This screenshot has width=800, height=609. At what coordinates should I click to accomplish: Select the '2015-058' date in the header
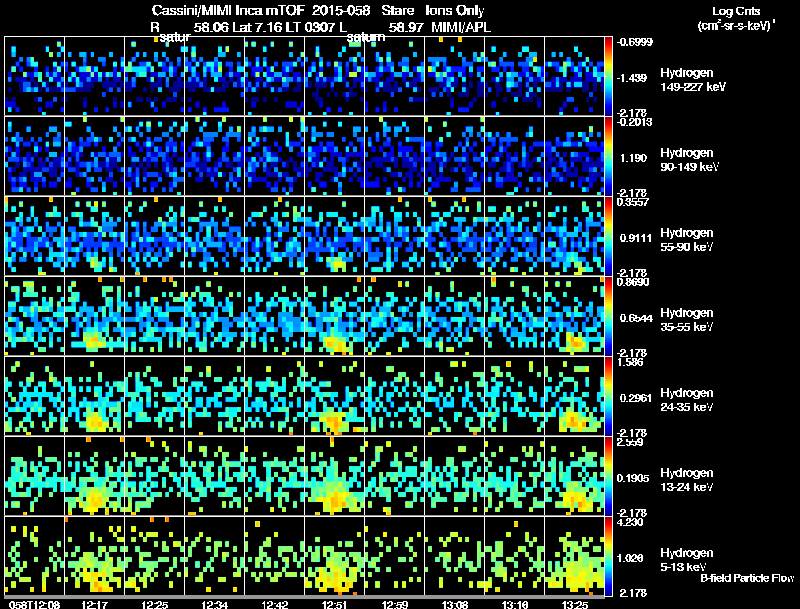click(340, 11)
